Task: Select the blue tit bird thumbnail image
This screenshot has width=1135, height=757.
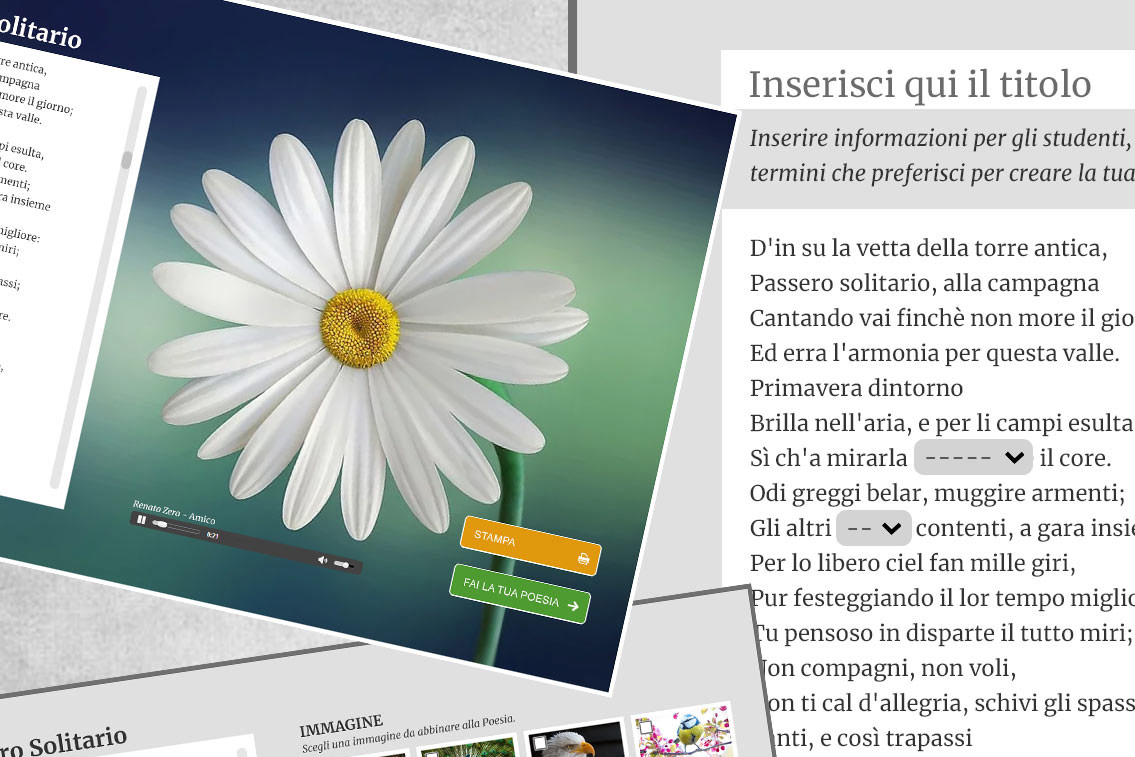Action: click(684, 731)
